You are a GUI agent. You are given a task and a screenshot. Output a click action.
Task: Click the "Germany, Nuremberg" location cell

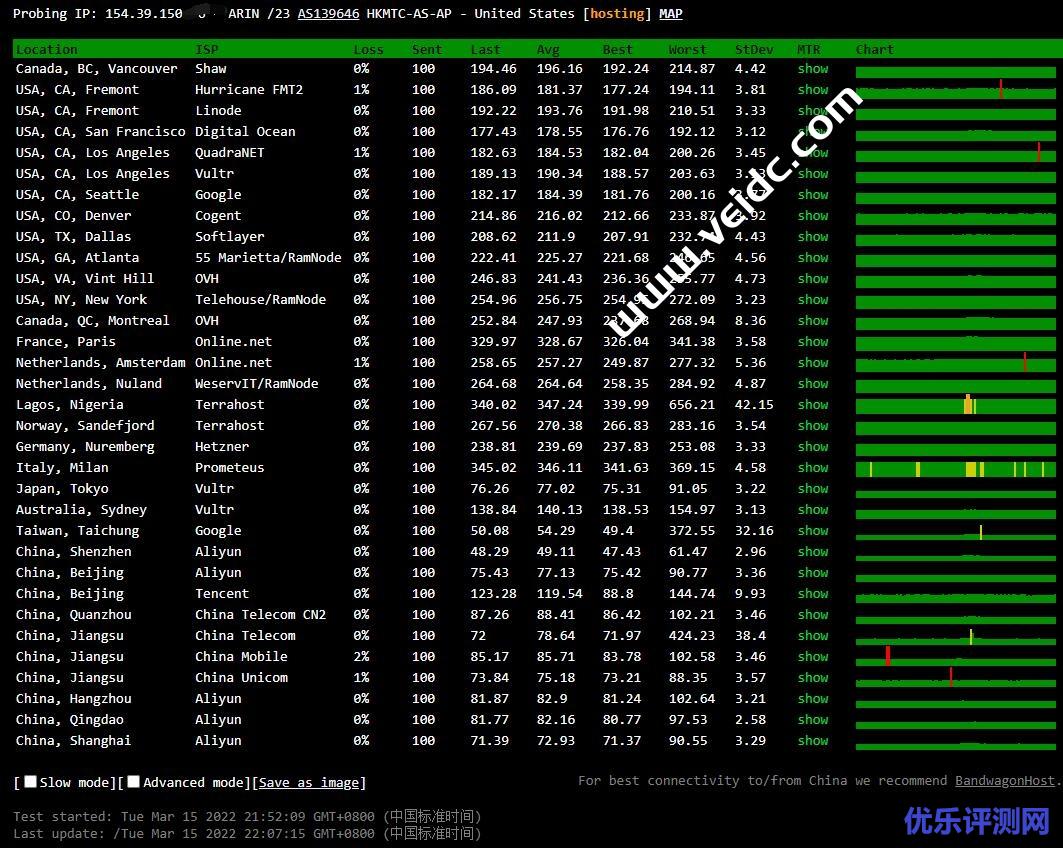coord(85,447)
